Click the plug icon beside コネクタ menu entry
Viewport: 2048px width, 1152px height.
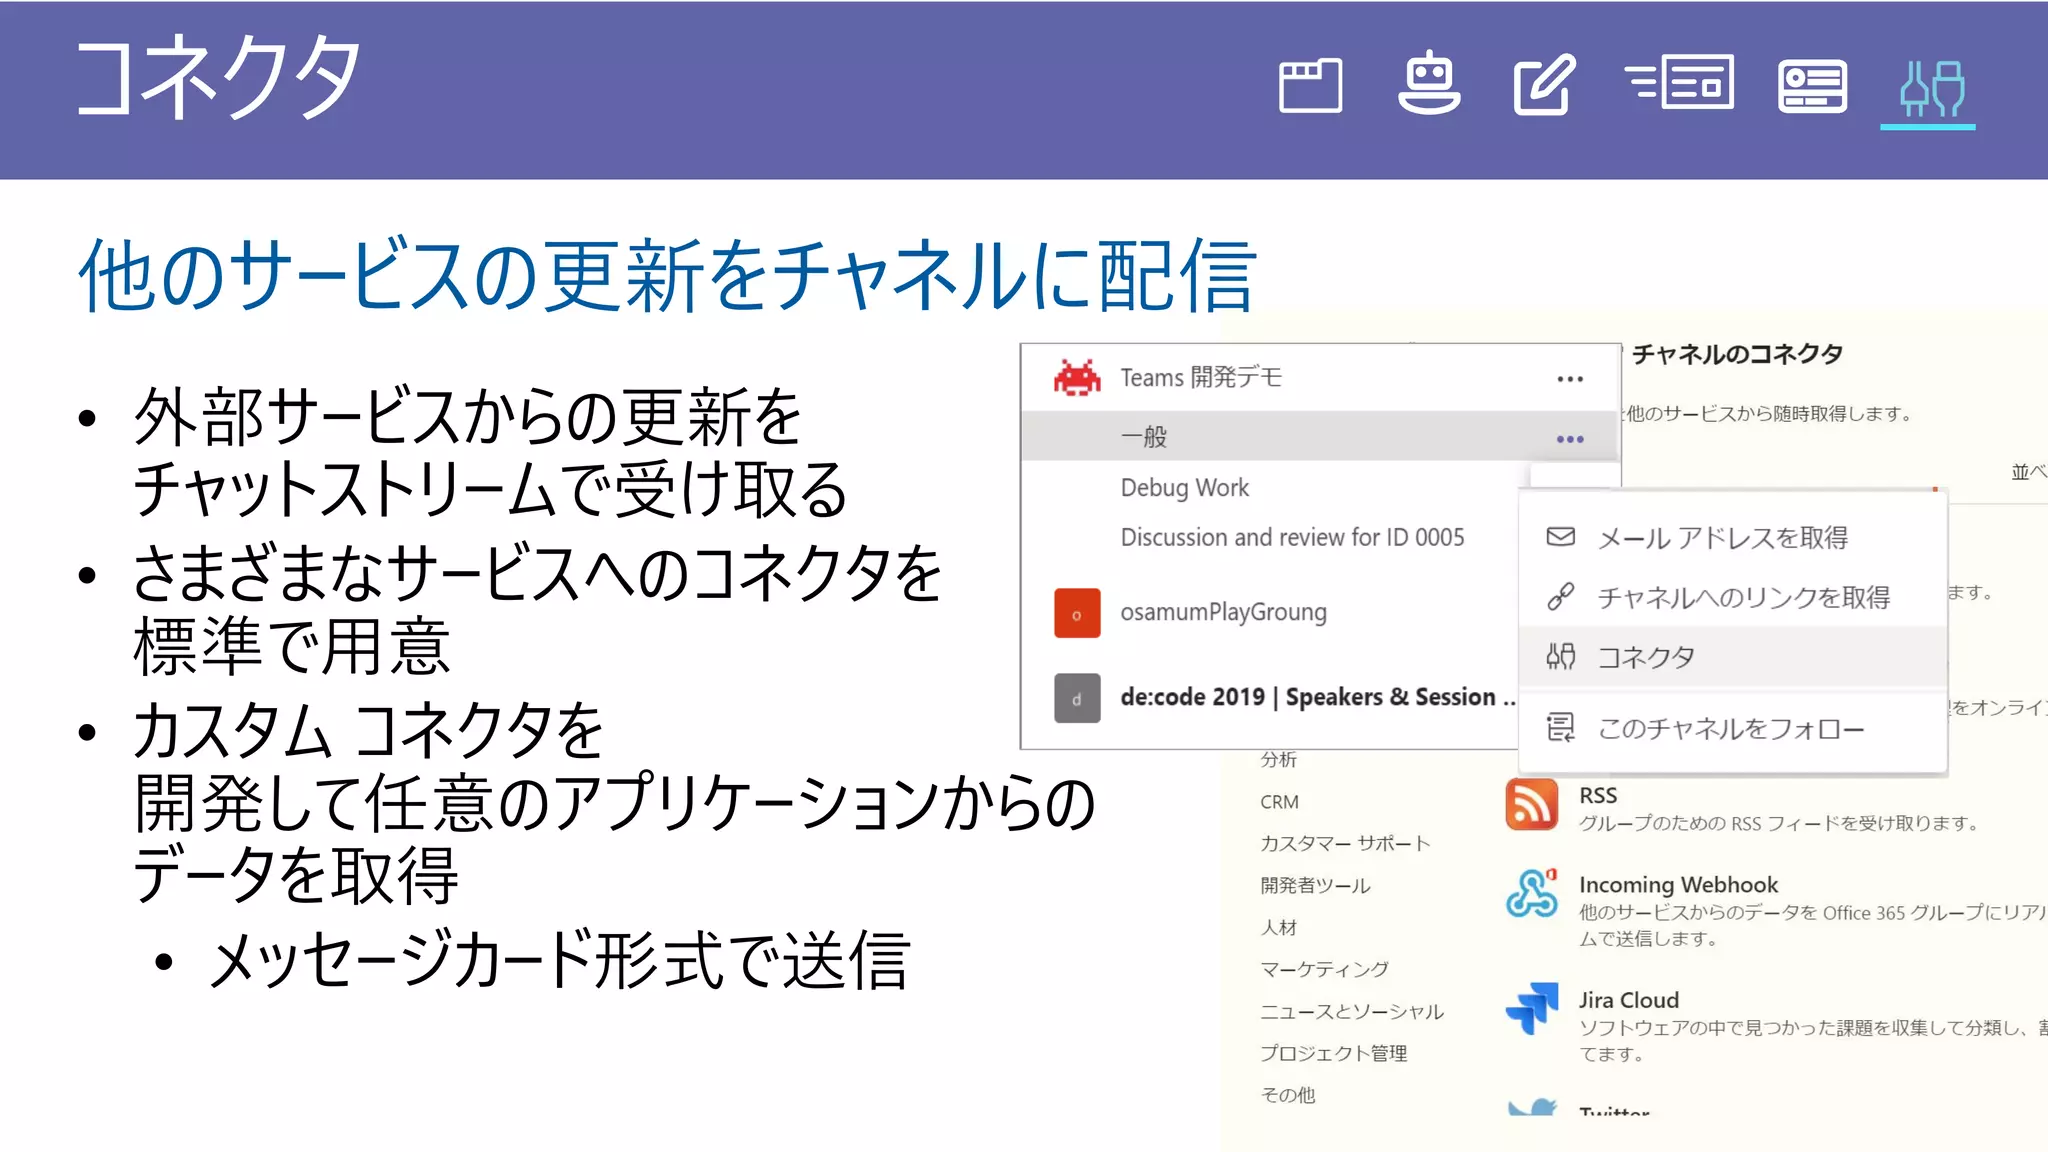1560,656
